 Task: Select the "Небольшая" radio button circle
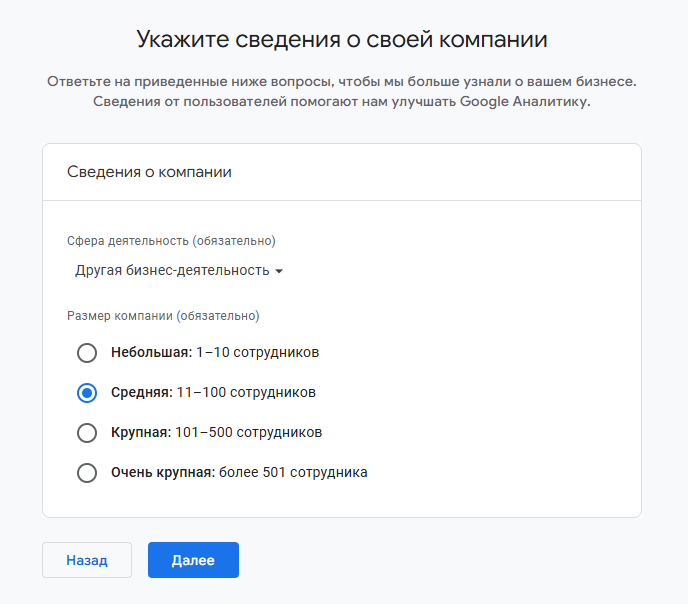point(87,352)
